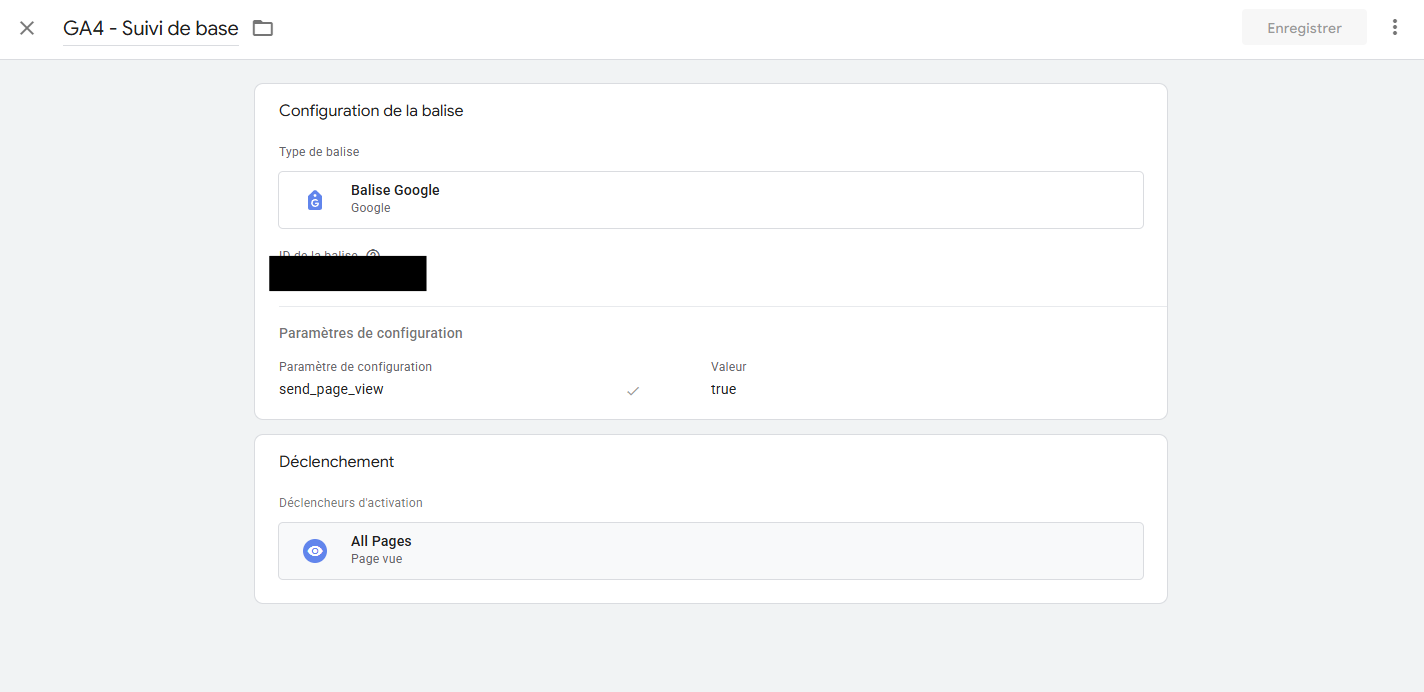Screen dimensions: 1424x692
Task: Click the 'Paramètres de configuration' subheading
Action: [x=370, y=333]
